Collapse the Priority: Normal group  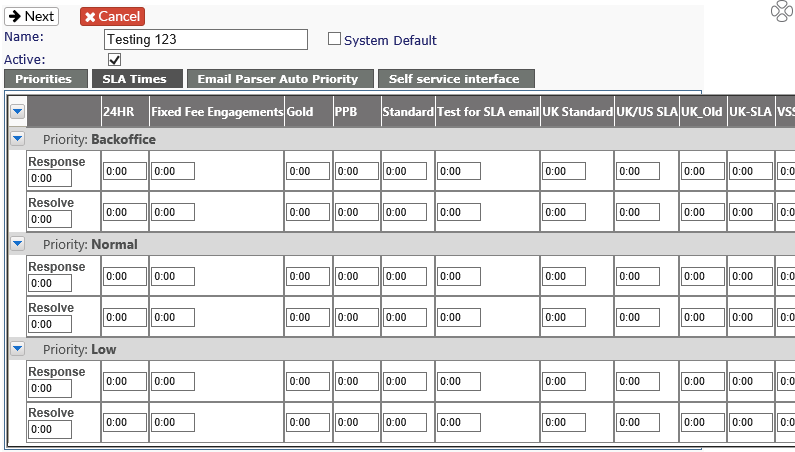[17, 244]
